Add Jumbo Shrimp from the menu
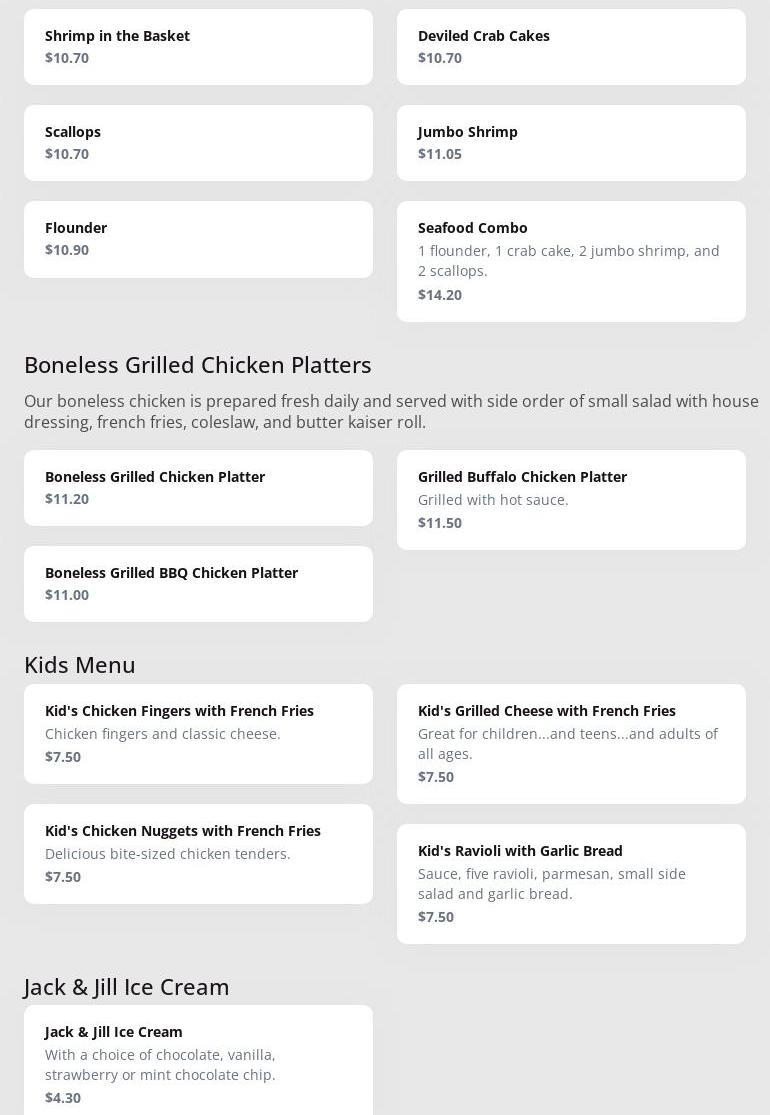770x1115 pixels. (x=571, y=143)
